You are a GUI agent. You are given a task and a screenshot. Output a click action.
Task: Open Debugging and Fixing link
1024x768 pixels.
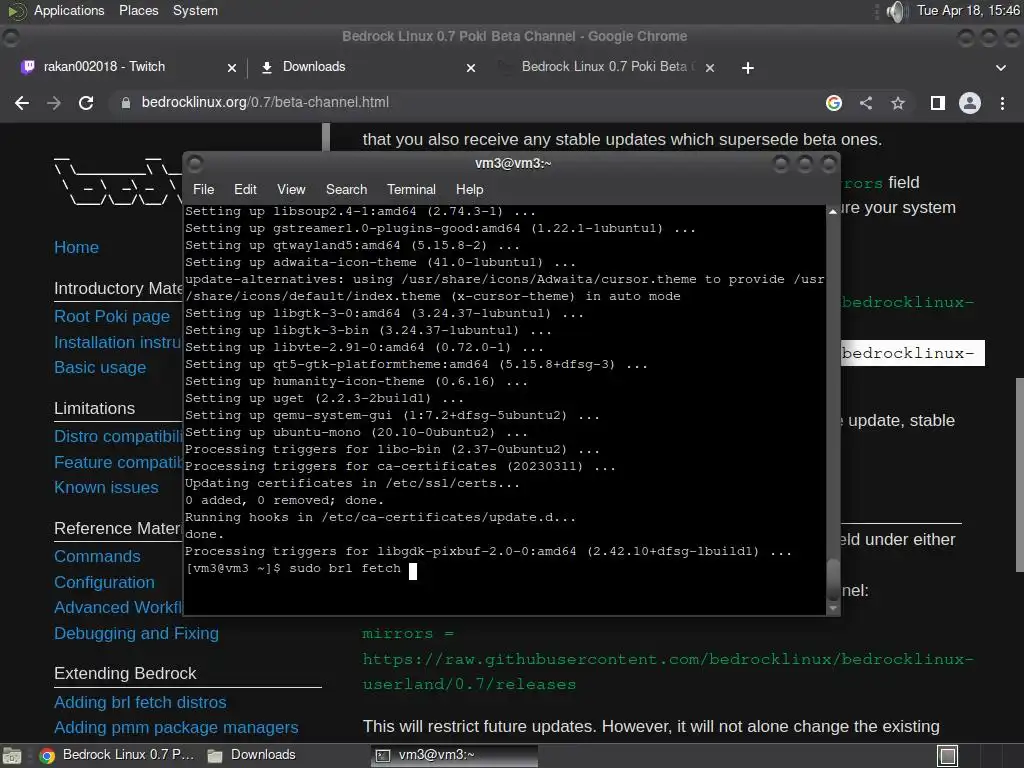[x=136, y=633]
